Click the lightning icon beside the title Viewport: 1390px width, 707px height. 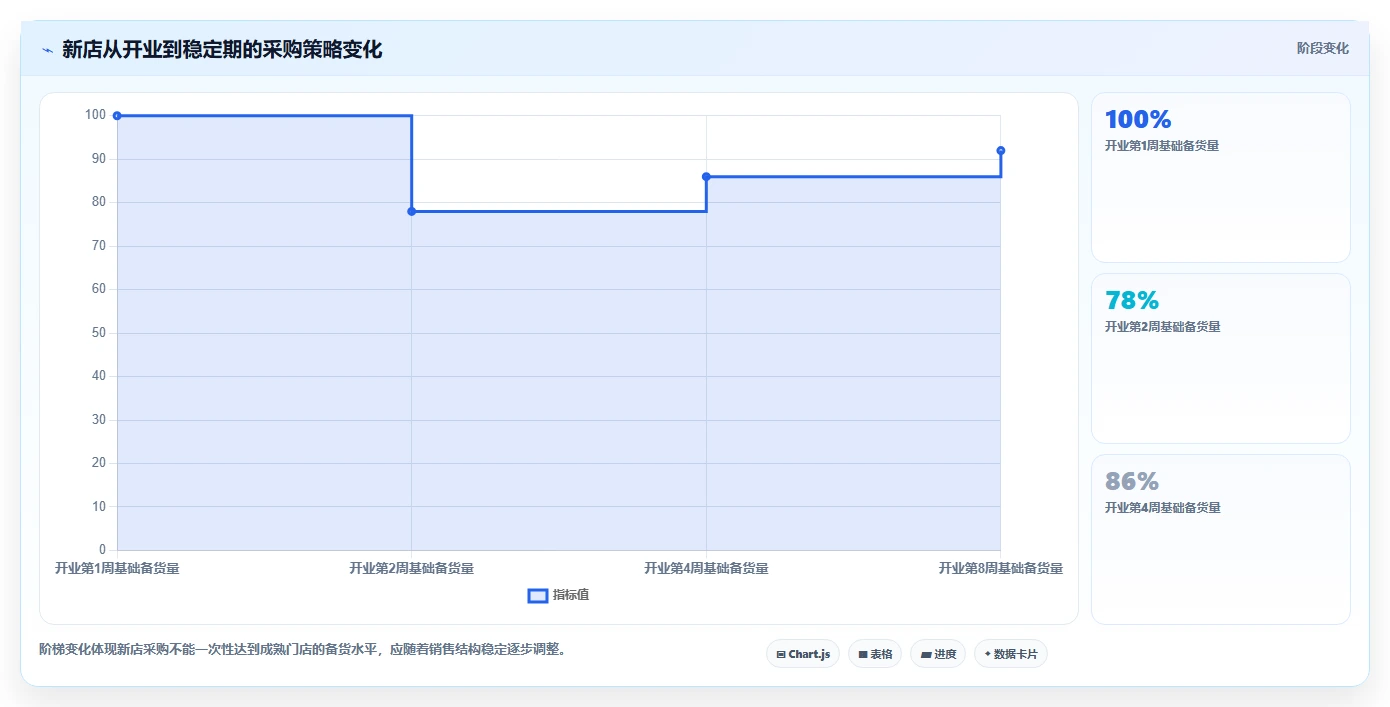tap(47, 50)
